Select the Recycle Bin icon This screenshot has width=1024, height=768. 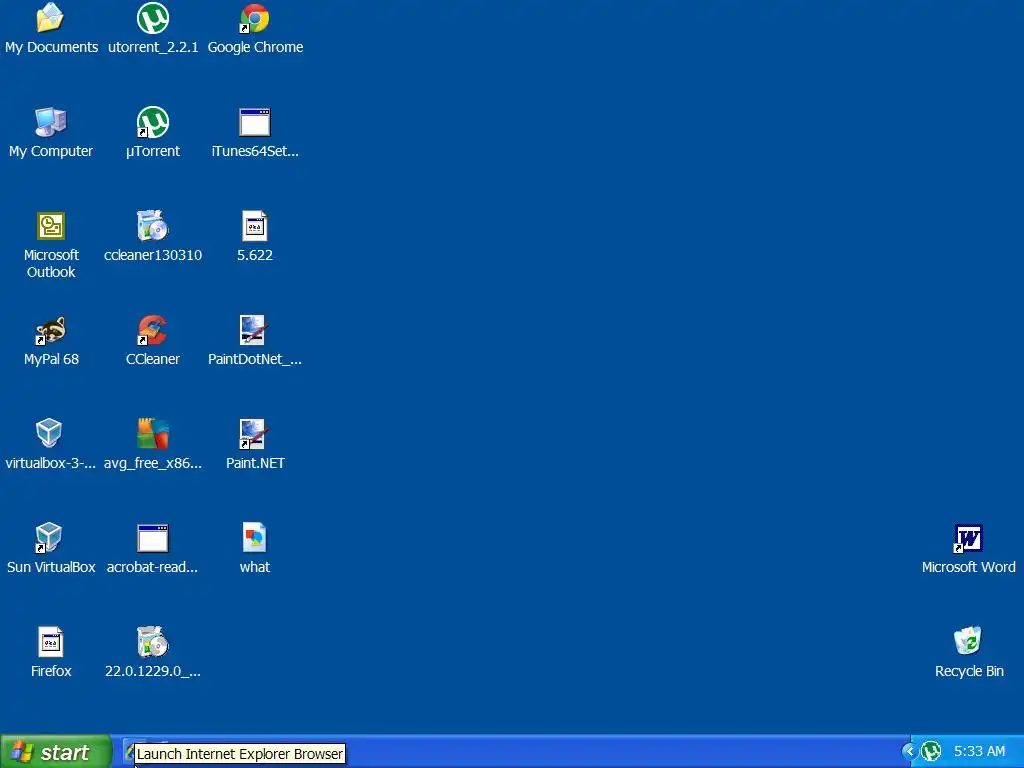click(968, 641)
